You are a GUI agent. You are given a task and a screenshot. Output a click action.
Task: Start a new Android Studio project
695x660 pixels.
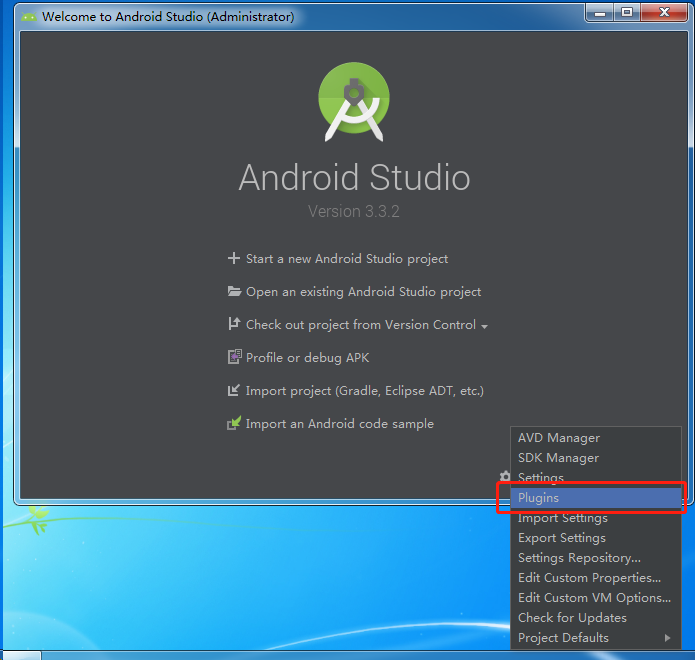coord(347,258)
